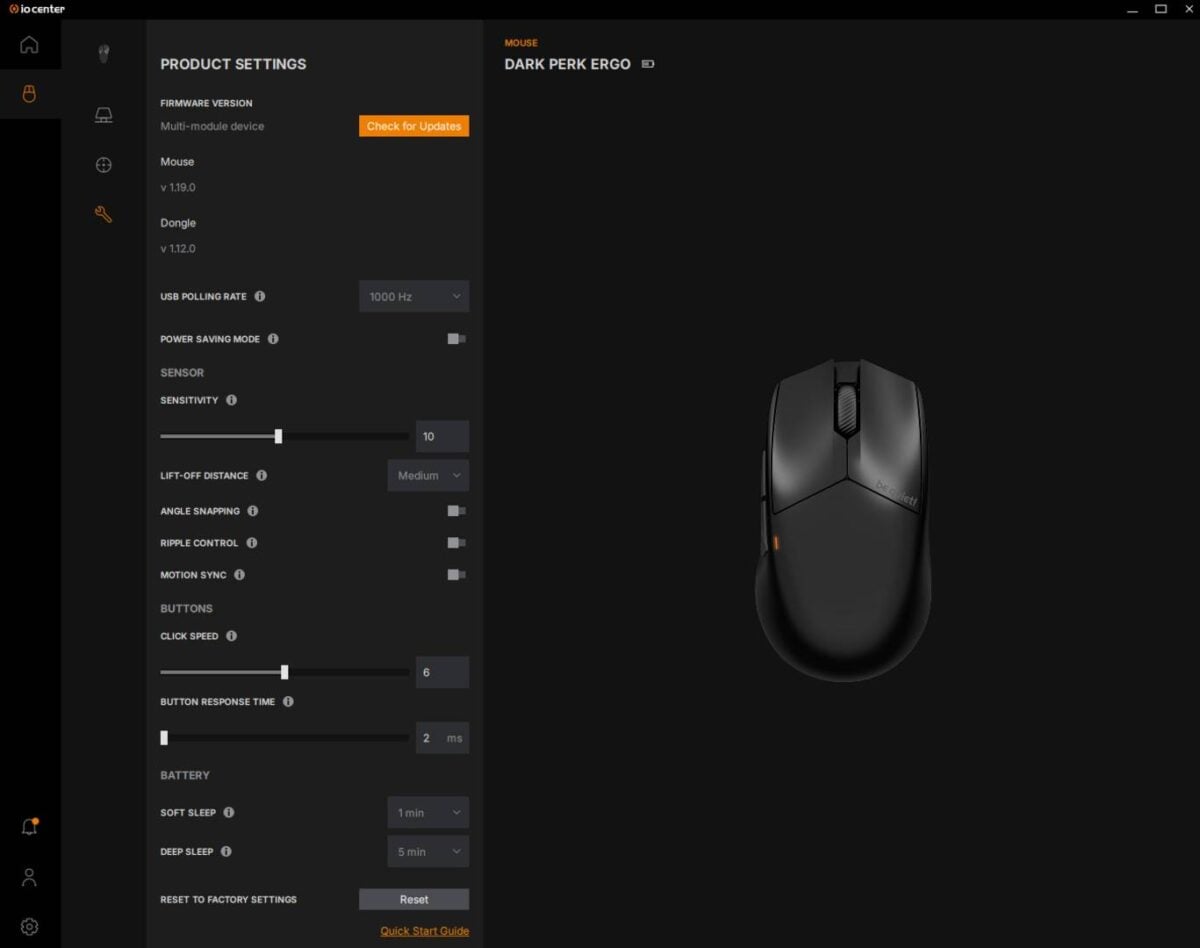Select the wrench product settings tab

(104, 214)
